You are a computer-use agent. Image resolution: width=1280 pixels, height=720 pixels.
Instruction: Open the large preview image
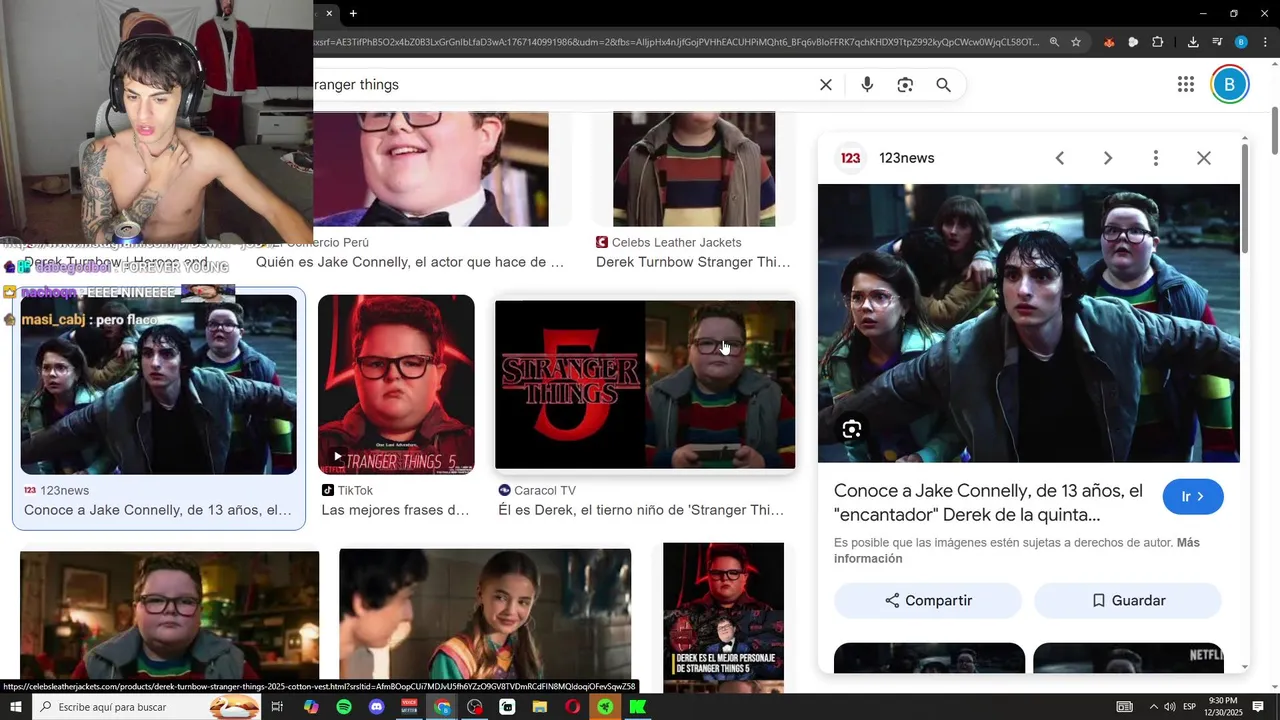[1029, 323]
